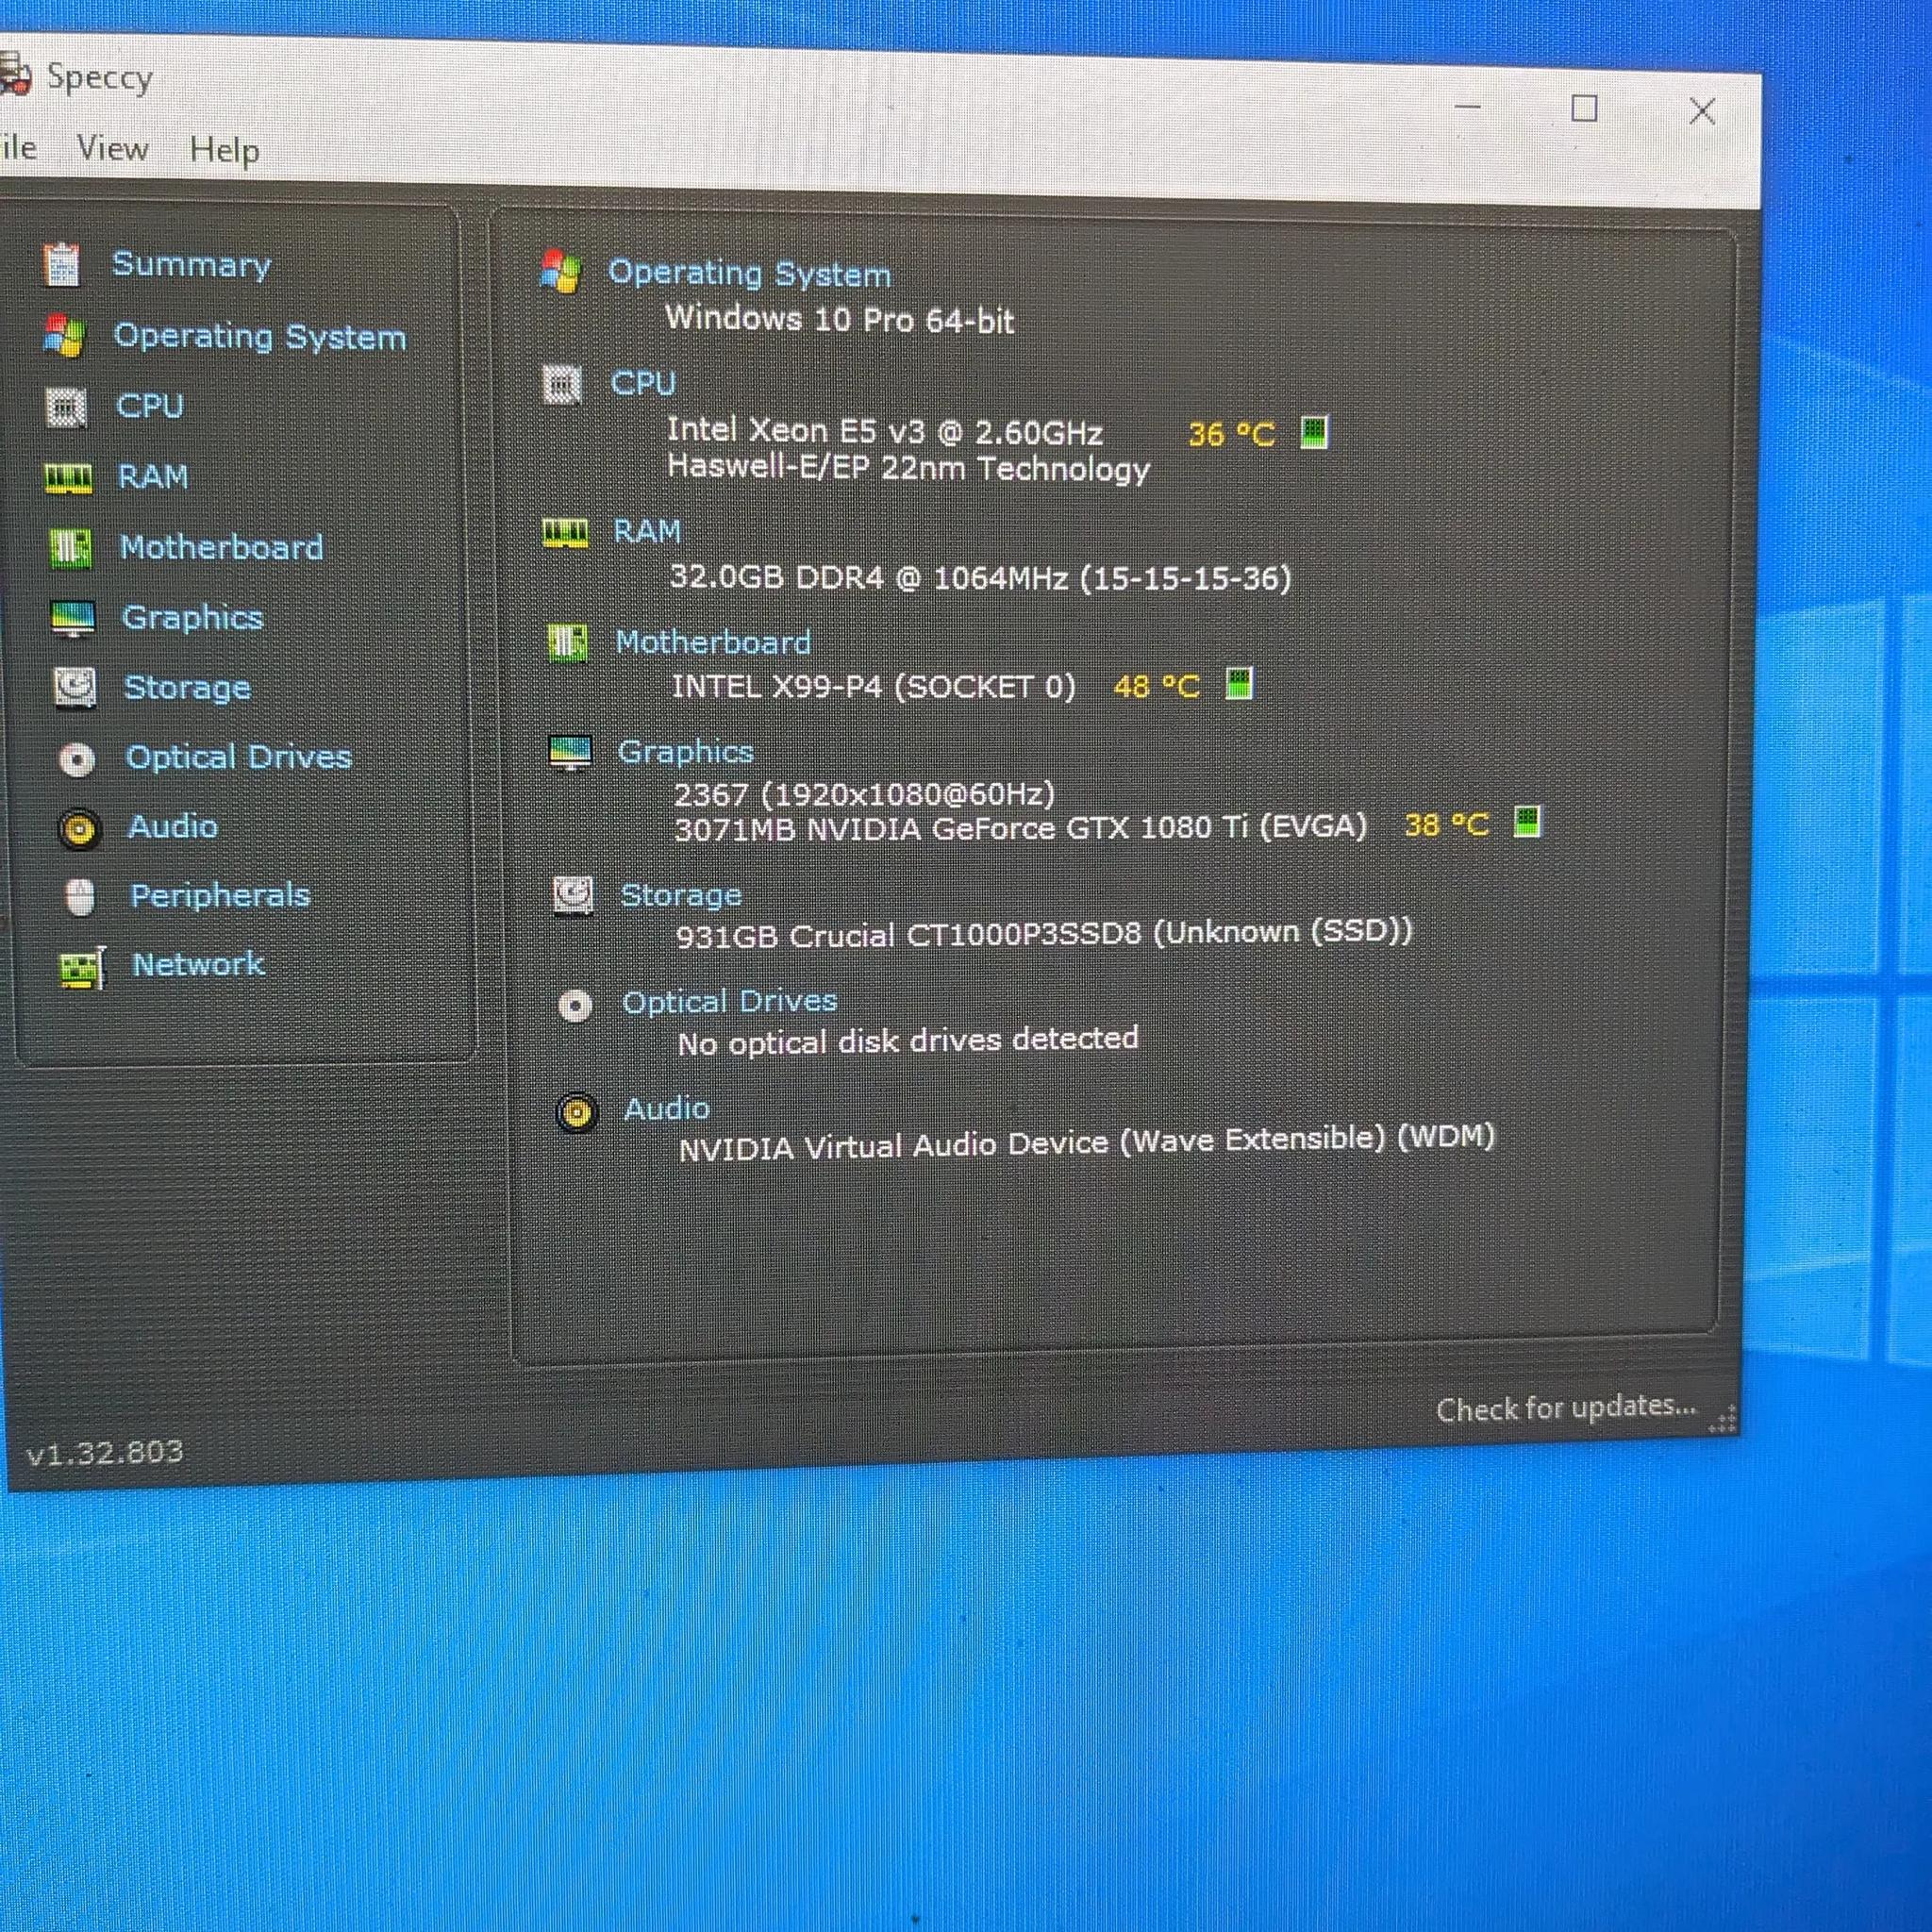Click the CPU temperature 36 °C reading
The image size is (1932, 1932).
click(x=1232, y=434)
